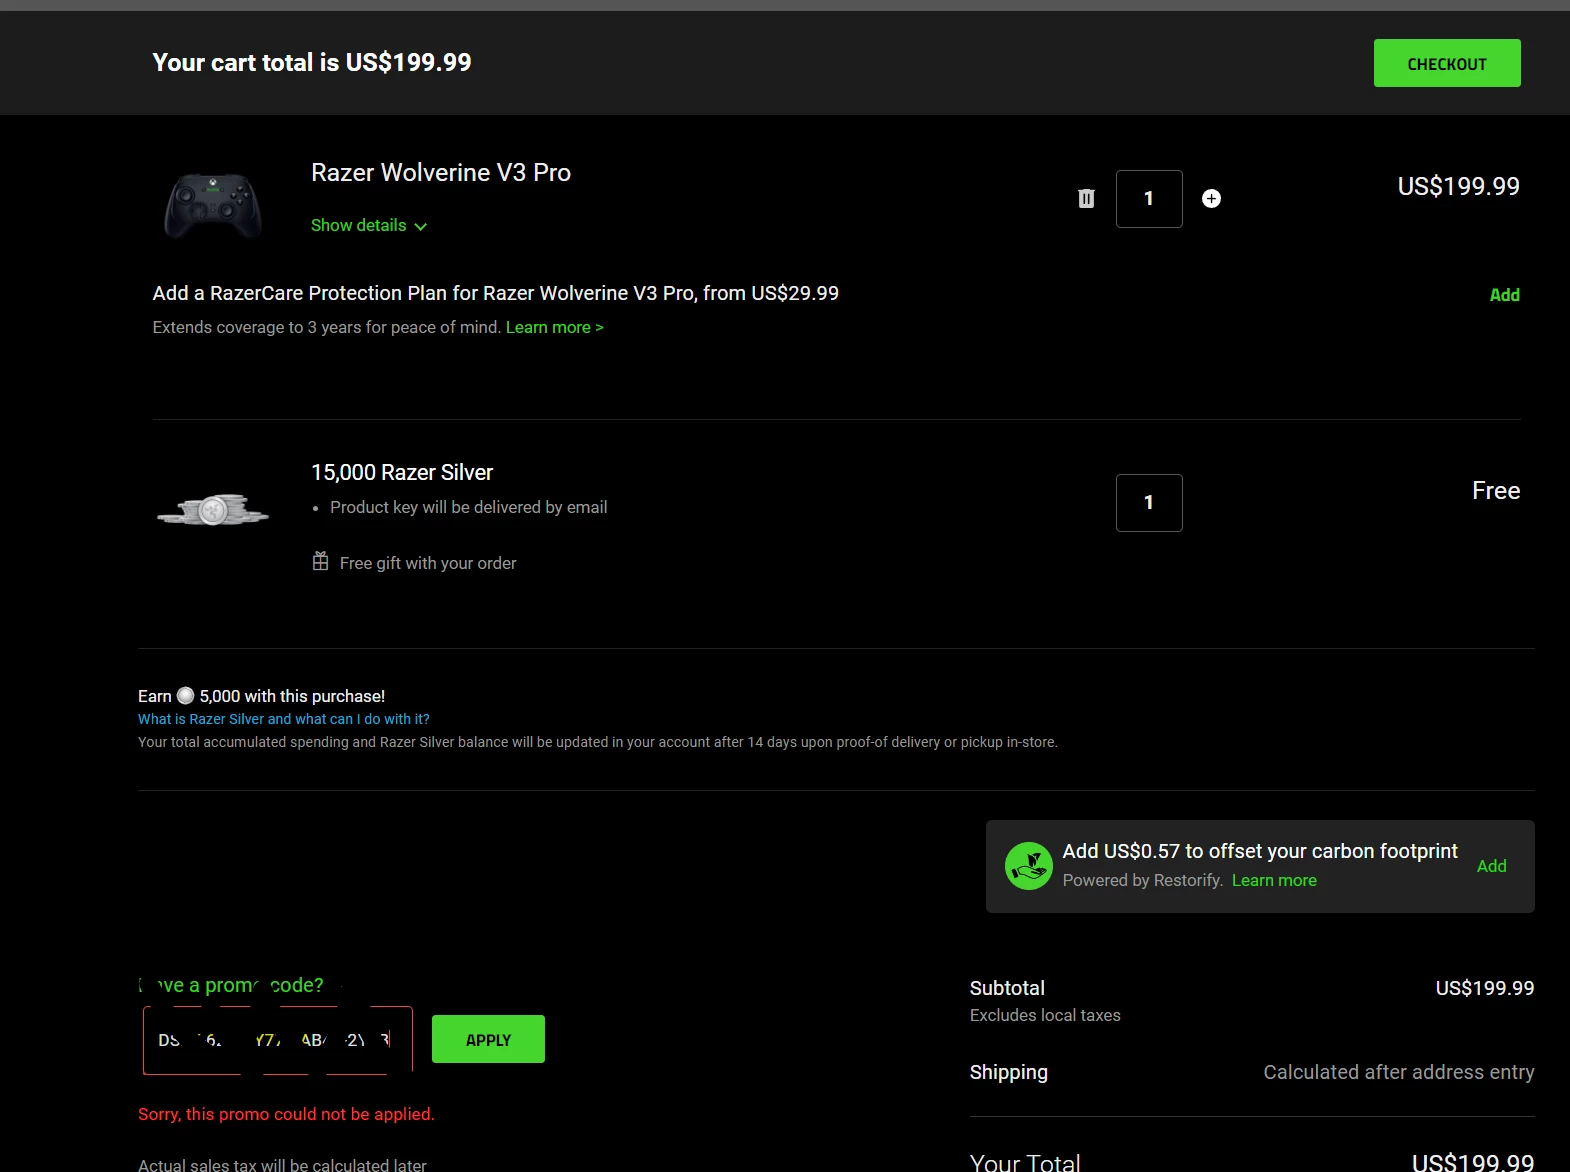Open RazerCare Learn more link
Screen dimensions: 1570x1172
(x=555, y=327)
